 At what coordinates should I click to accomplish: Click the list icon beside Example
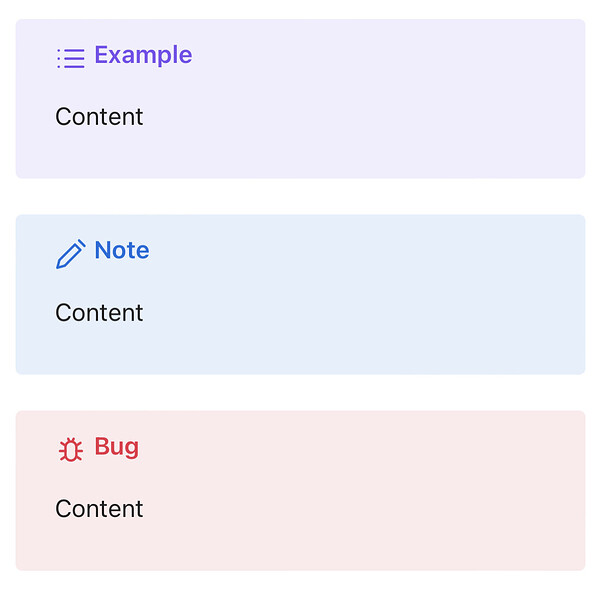pos(71,58)
